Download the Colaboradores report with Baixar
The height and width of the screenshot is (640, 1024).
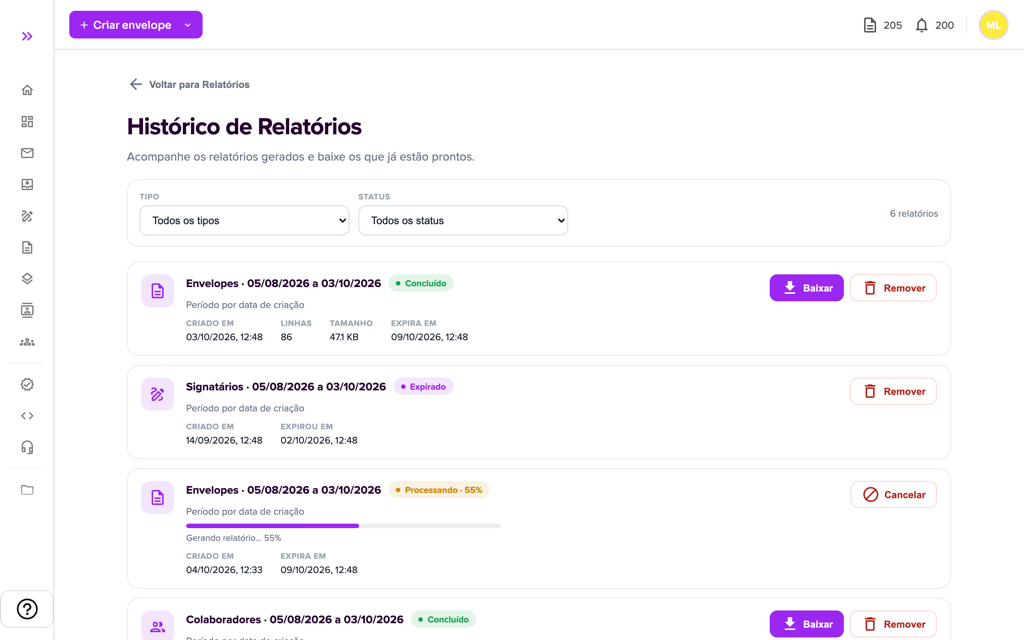click(807, 624)
